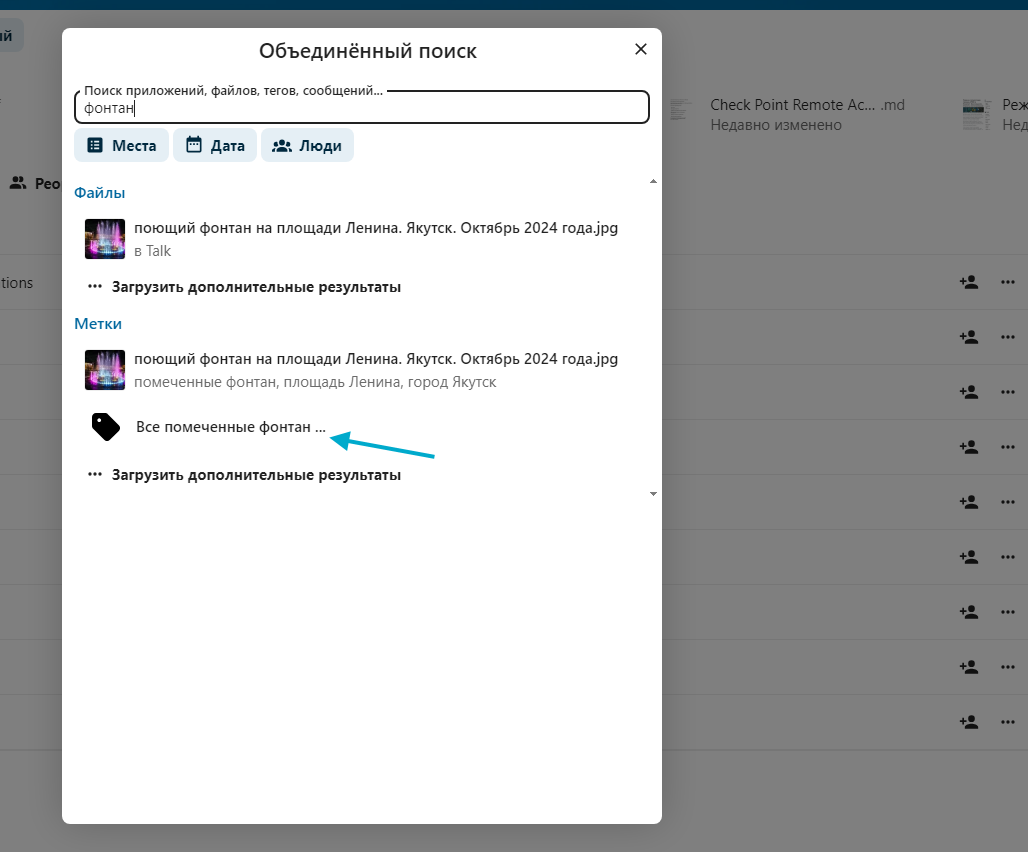Click the share icon in the topmost file row

pos(968,283)
